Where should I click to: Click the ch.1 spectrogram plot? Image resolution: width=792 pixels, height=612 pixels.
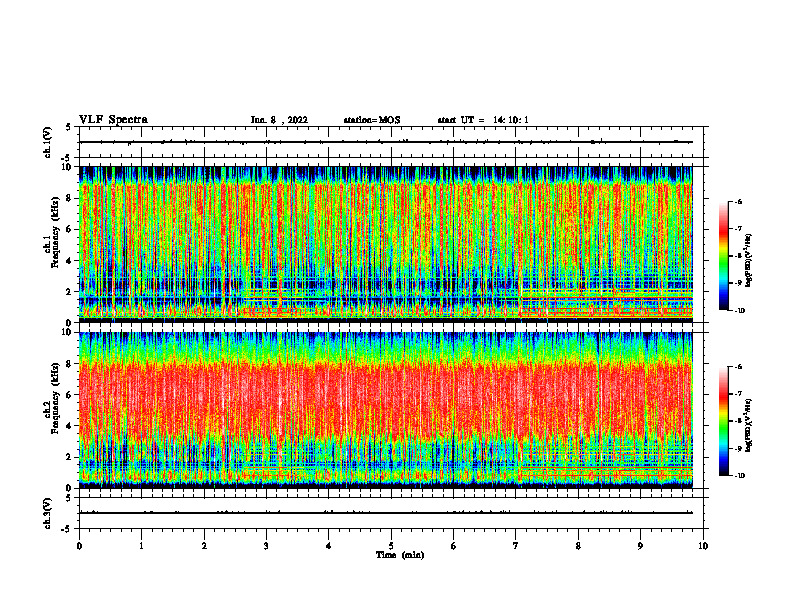[386, 244]
